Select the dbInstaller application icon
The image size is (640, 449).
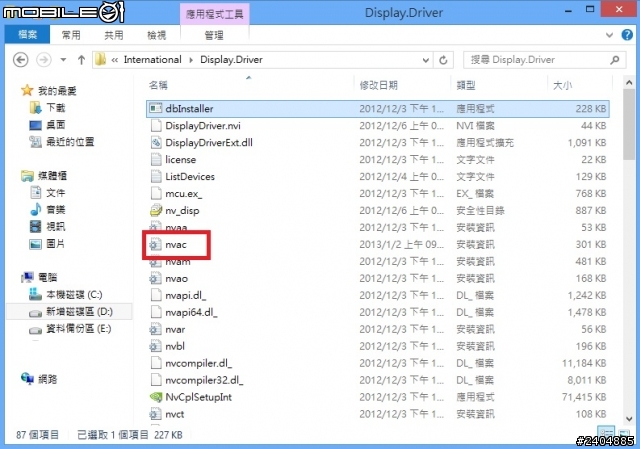156,109
